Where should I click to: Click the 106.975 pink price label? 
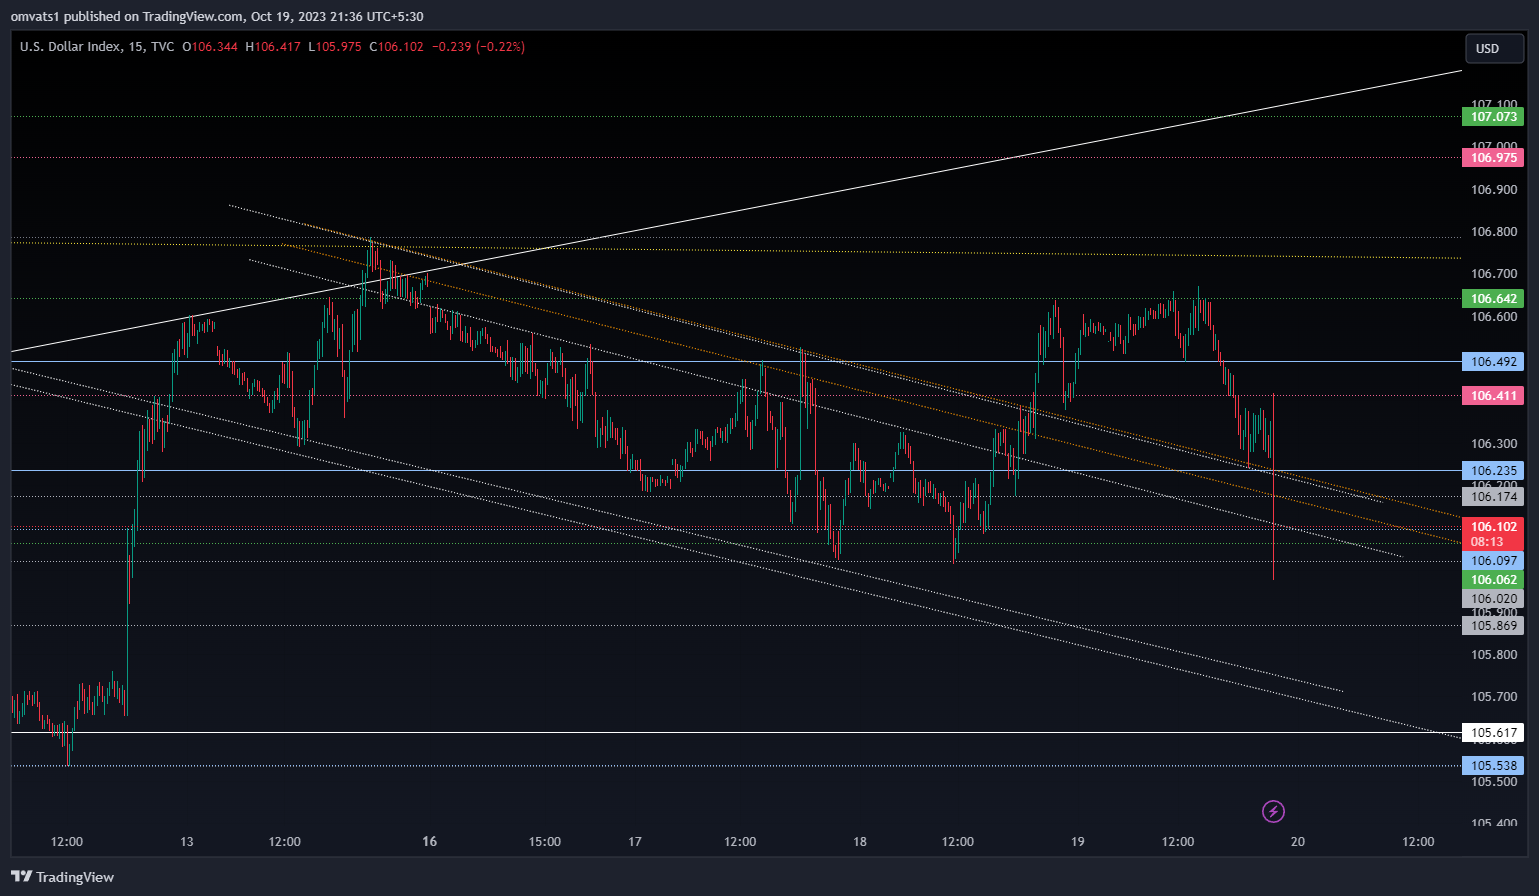point(1493,158)
